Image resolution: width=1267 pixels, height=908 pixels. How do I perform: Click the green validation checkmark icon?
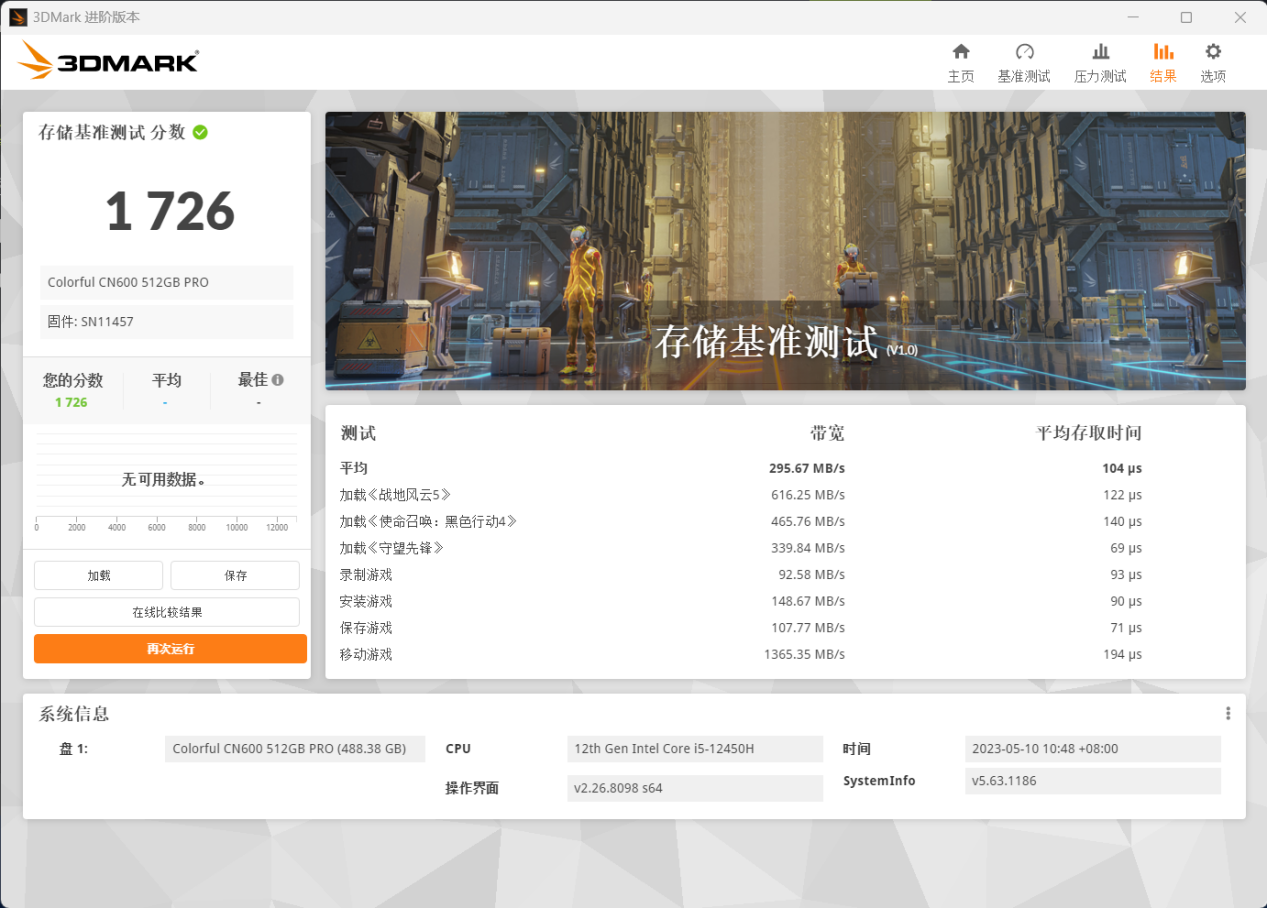[200, 132]
